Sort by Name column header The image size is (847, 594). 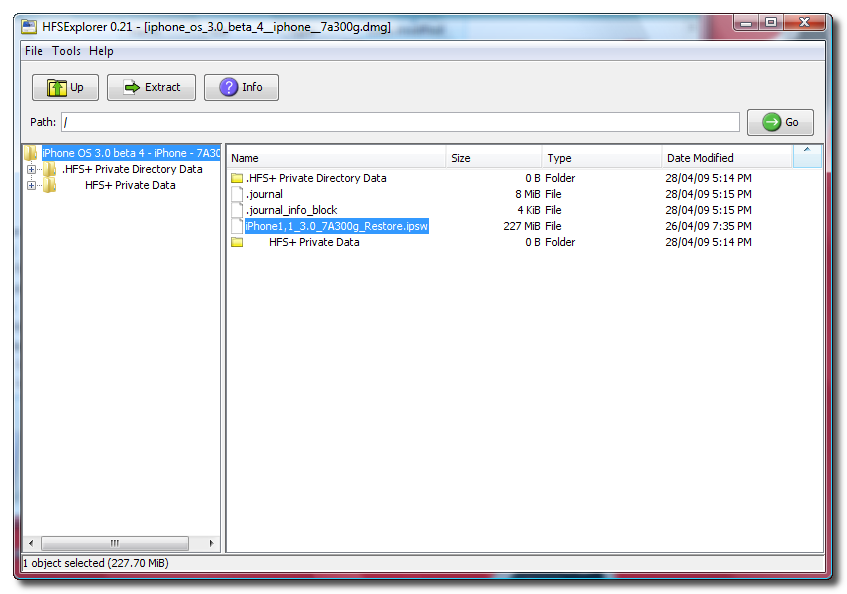pos(337,158)
